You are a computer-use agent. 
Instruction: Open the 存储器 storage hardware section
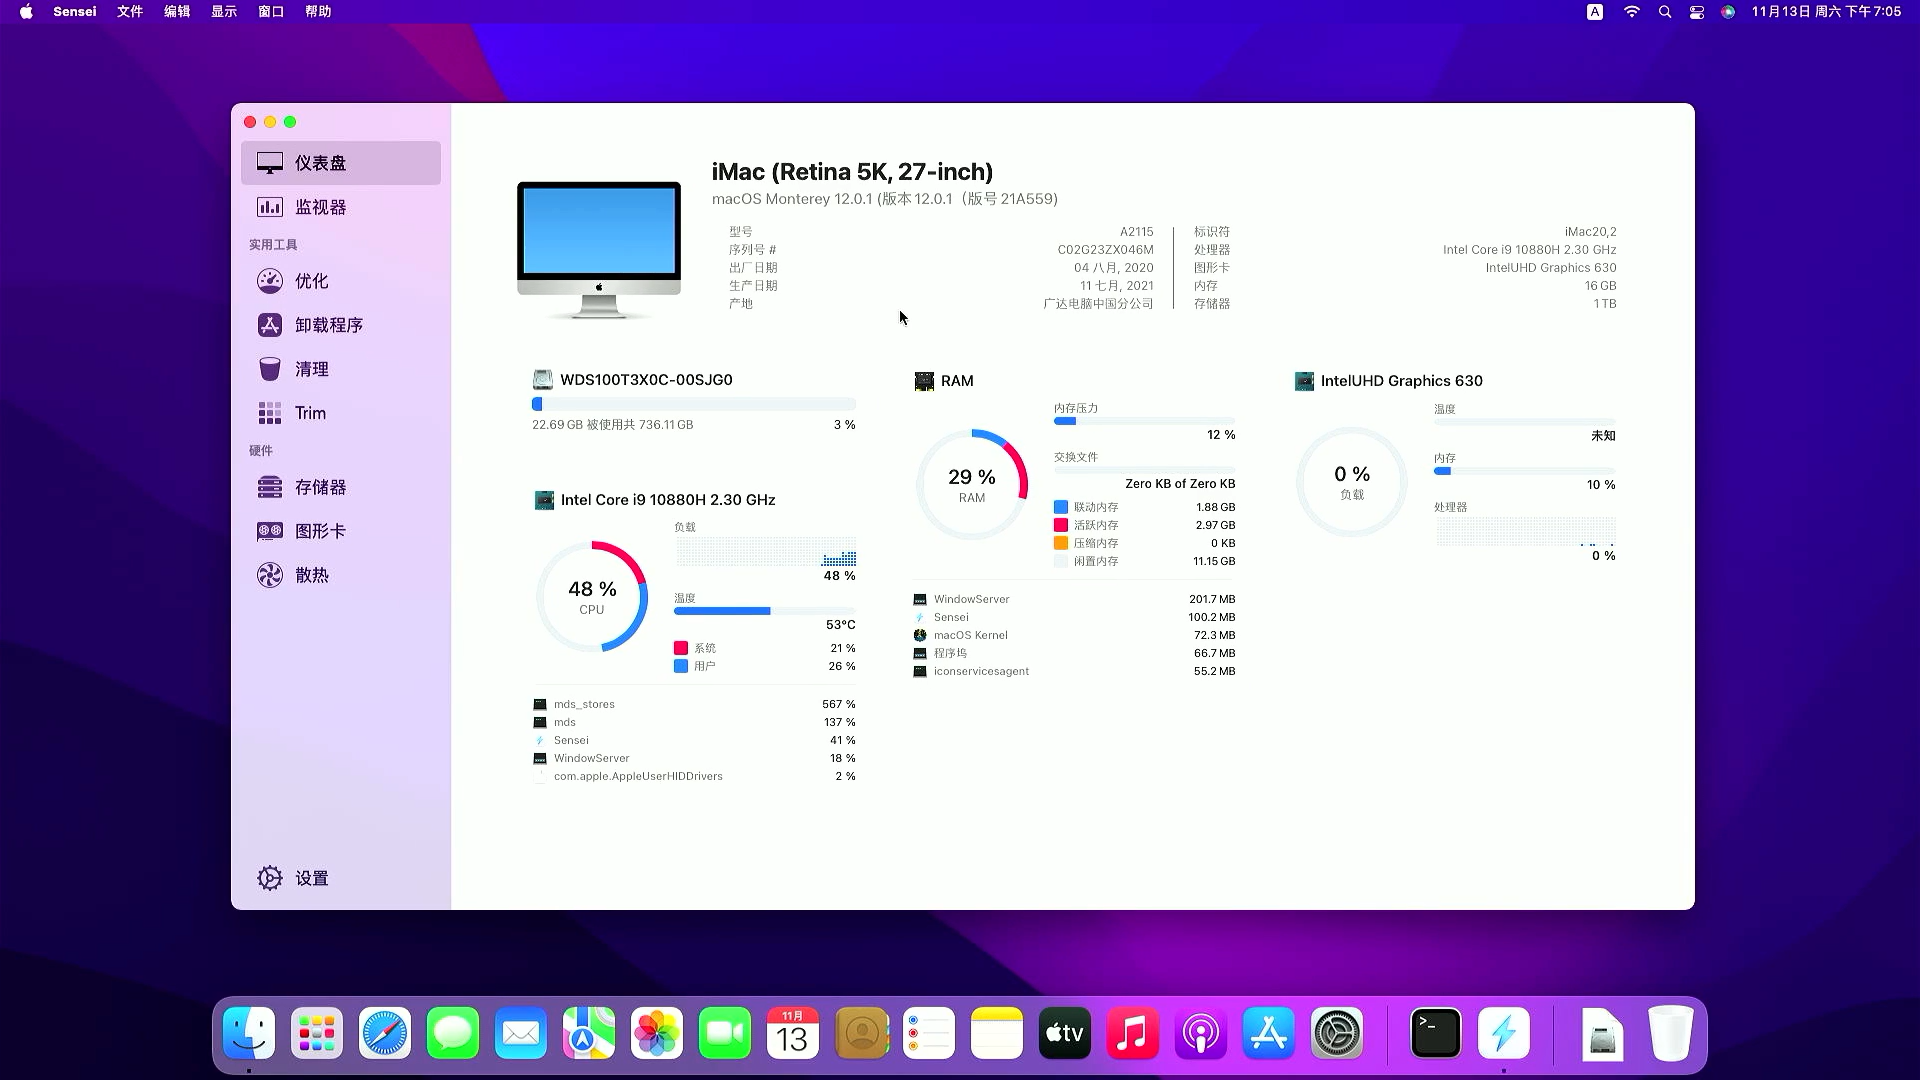pyautogui.click(x=320, y=487)
